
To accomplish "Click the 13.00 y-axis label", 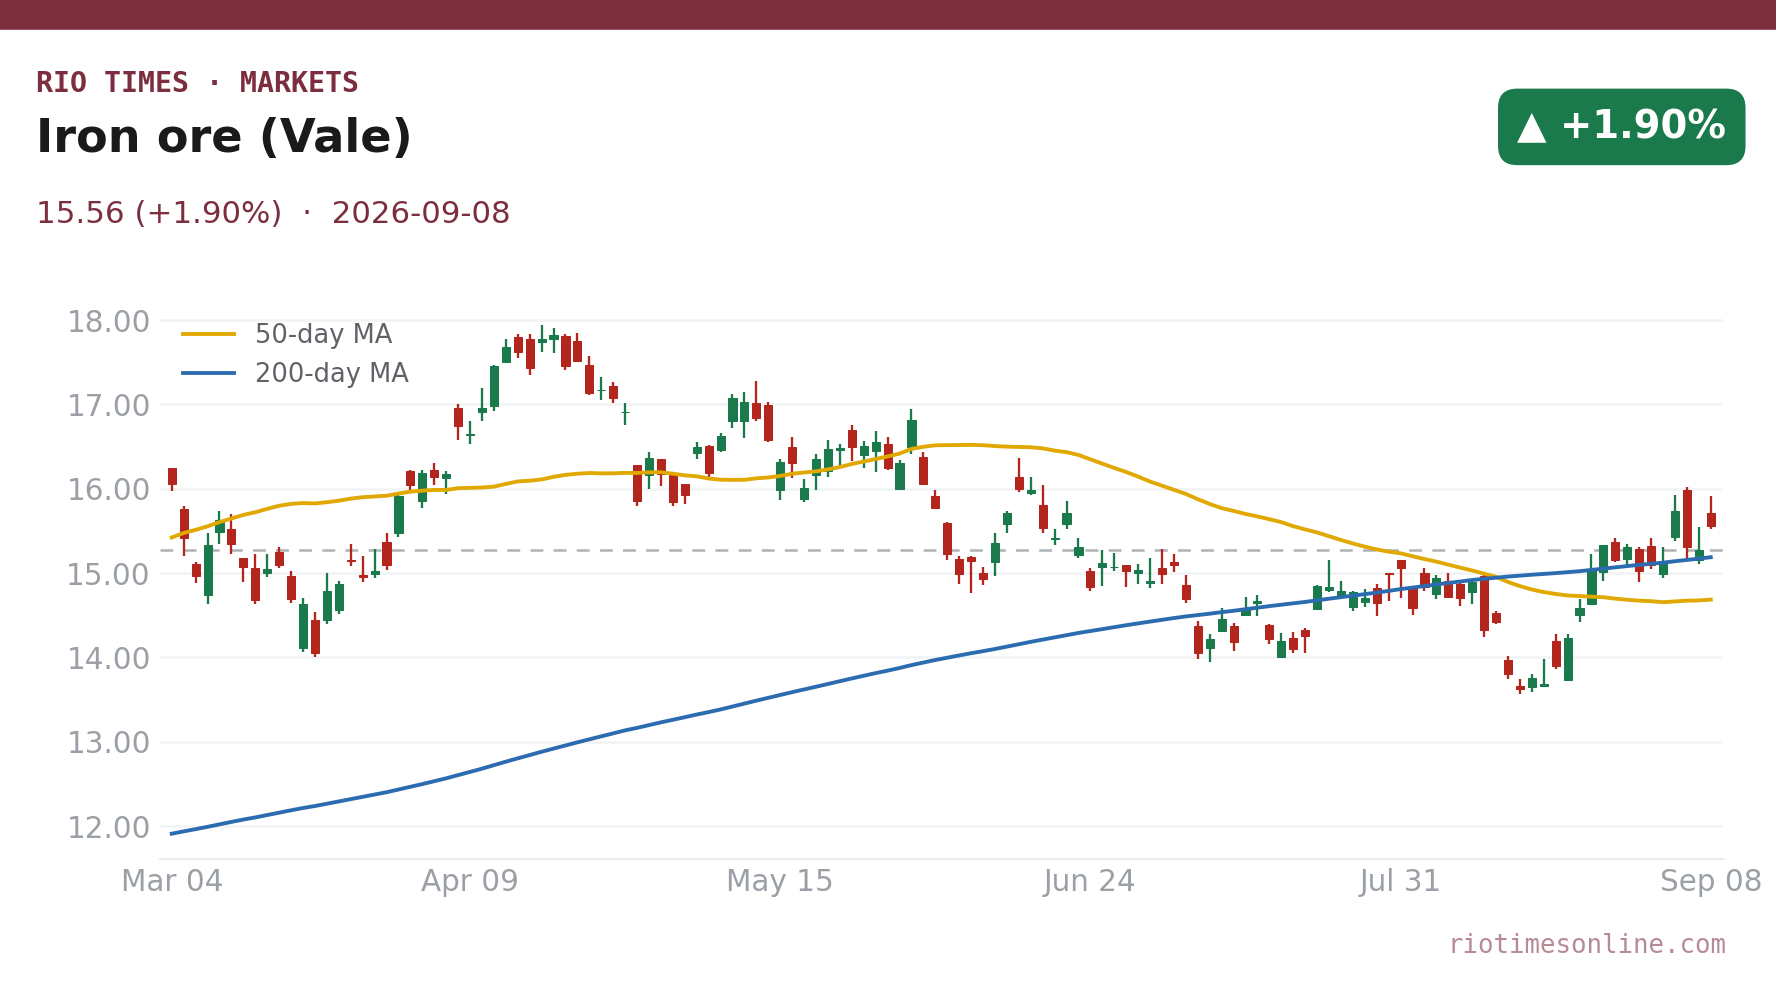I will pos(108,743).
